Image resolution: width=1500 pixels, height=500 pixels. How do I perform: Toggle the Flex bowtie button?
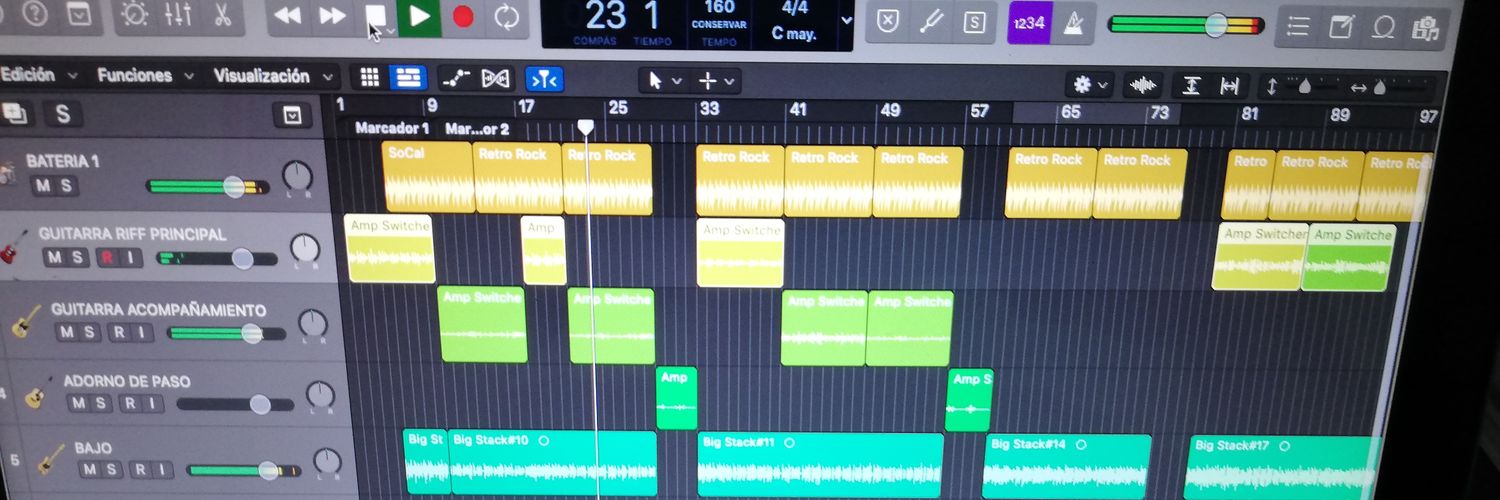pyautogui.click(x=495, y=78)
